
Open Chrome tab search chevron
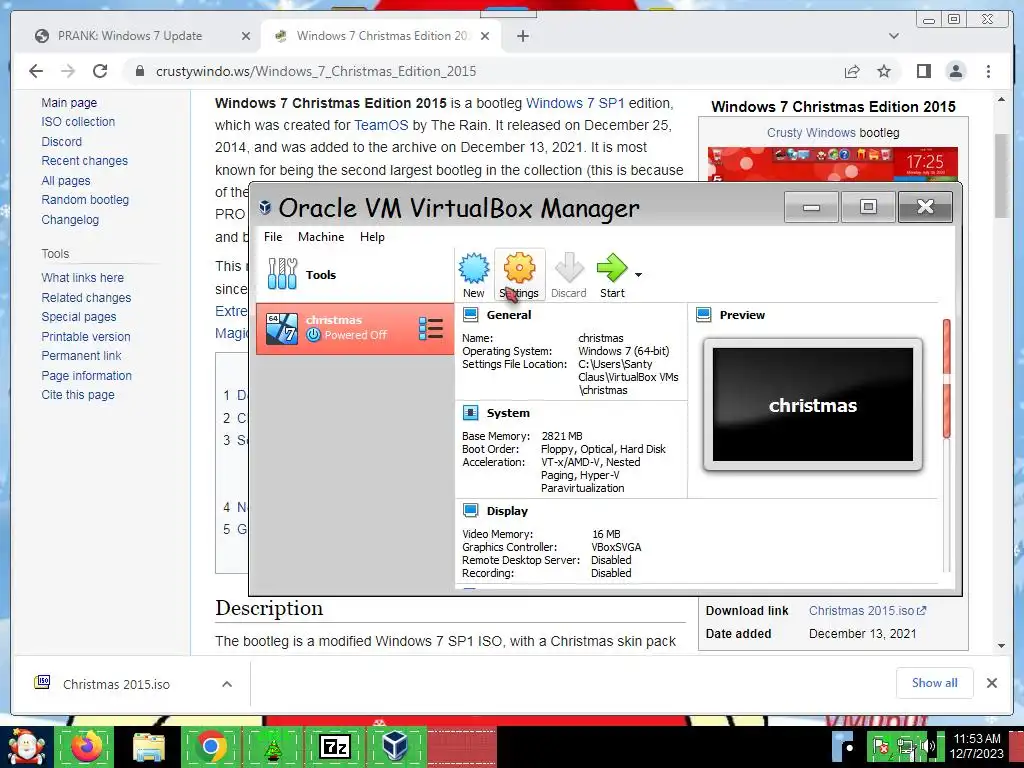[x=893, y=37]
